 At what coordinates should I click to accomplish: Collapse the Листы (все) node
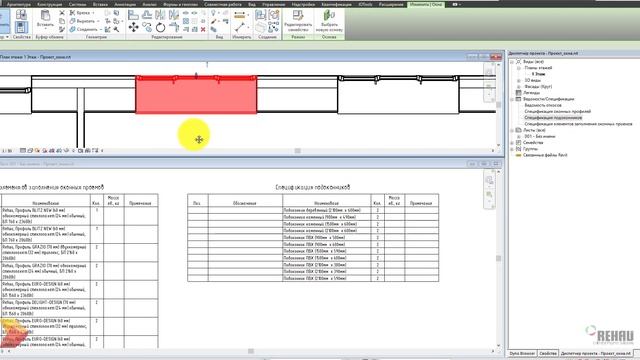[512, 130]
